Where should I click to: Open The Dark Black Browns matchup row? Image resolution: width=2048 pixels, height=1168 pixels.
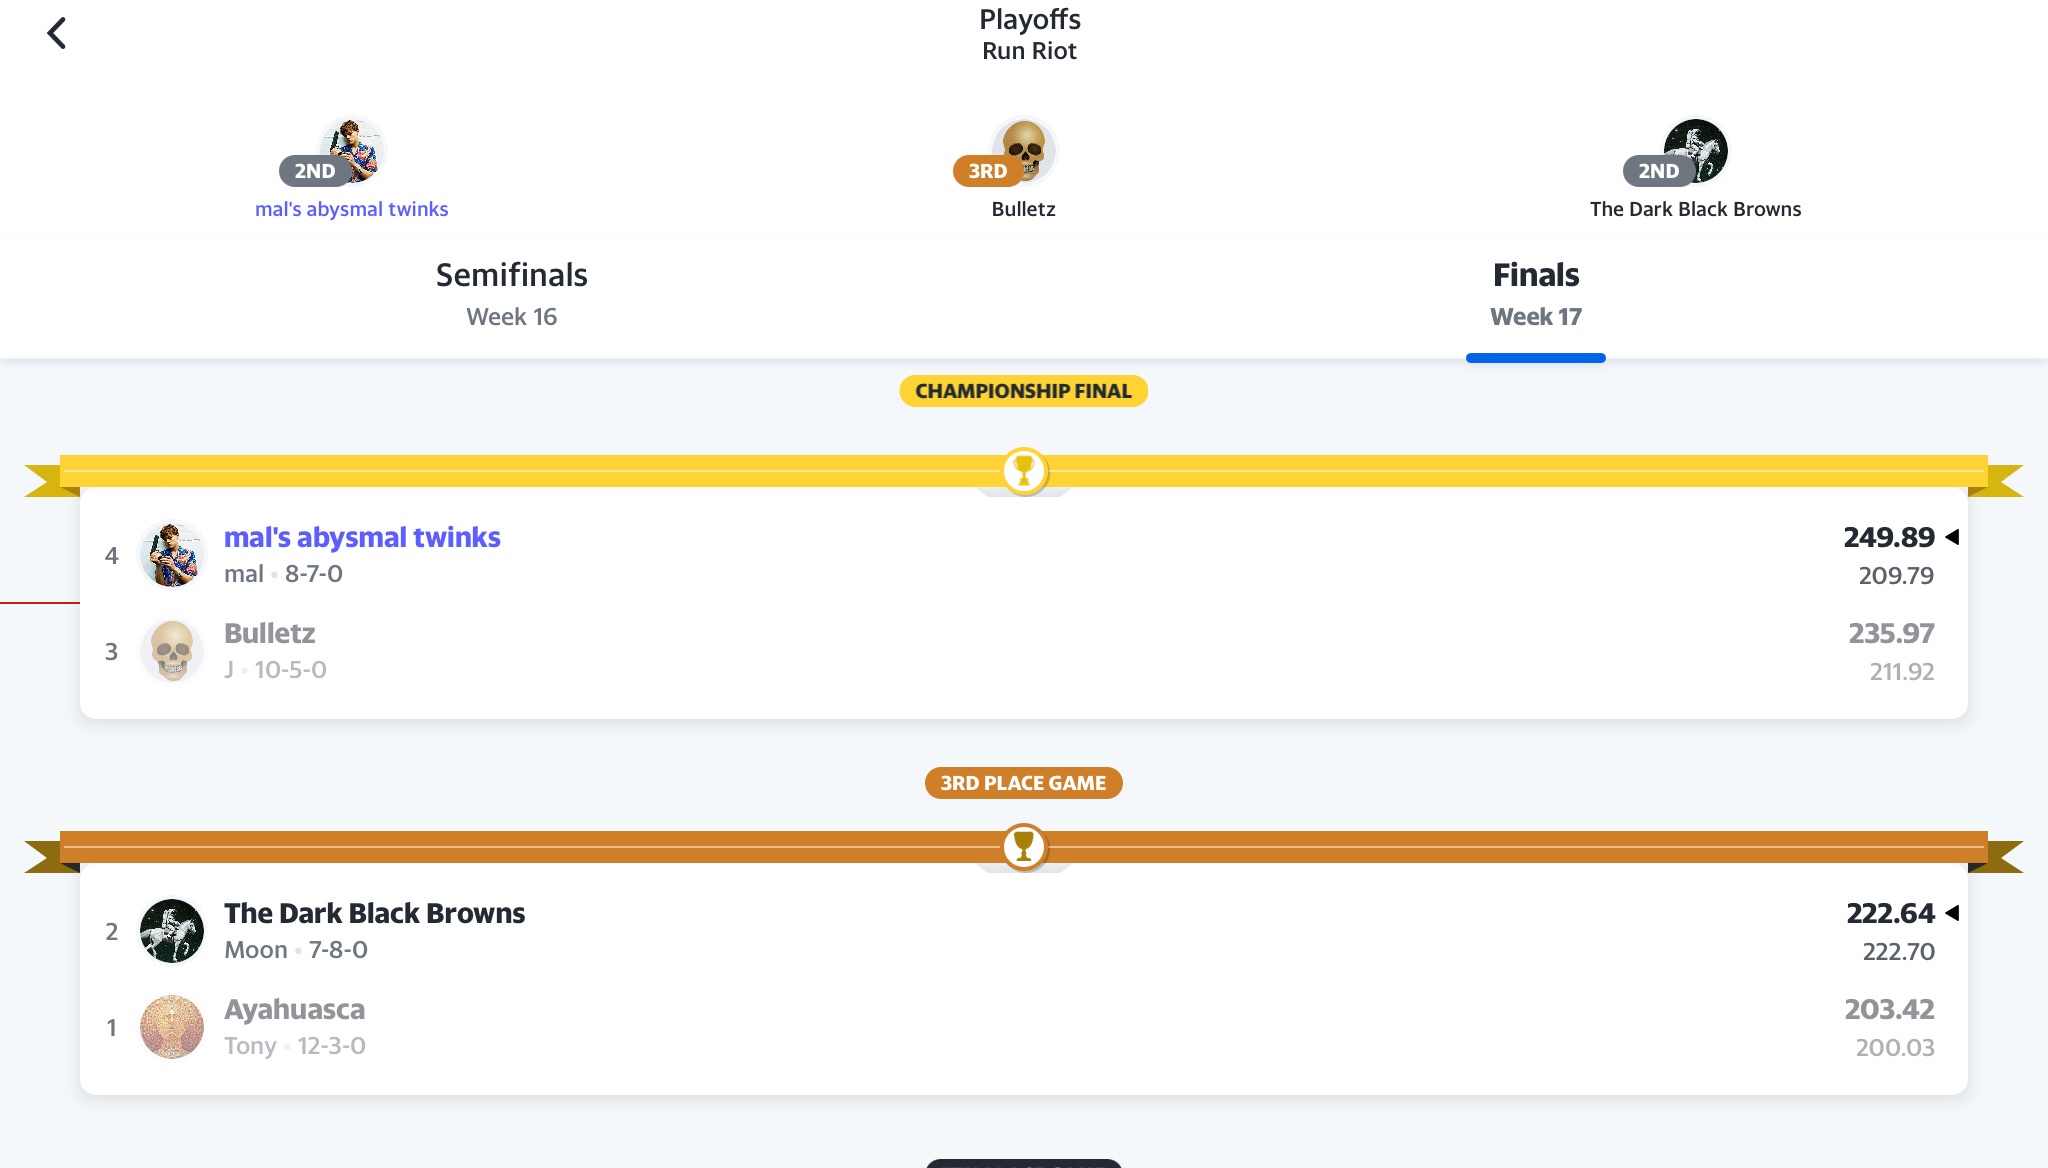click(x=1024, y=931)
